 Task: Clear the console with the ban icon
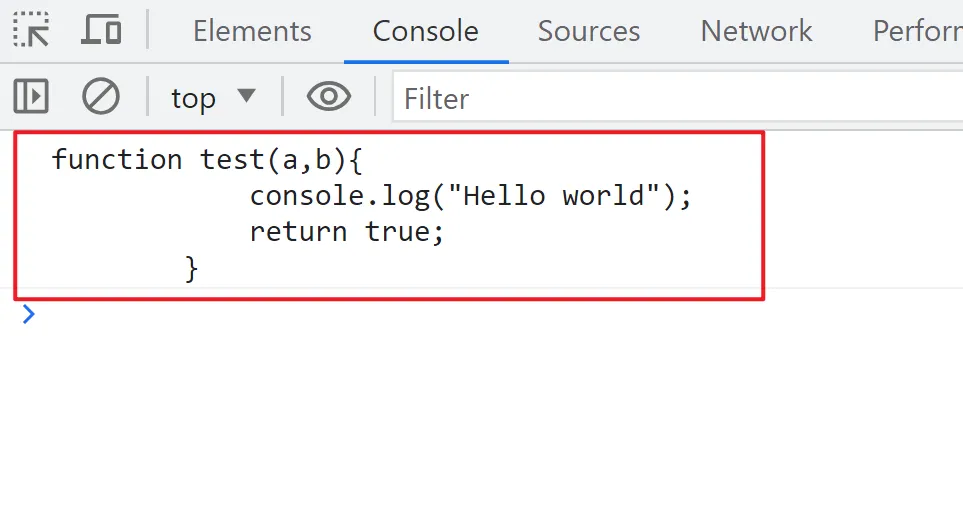coord(100,97)
